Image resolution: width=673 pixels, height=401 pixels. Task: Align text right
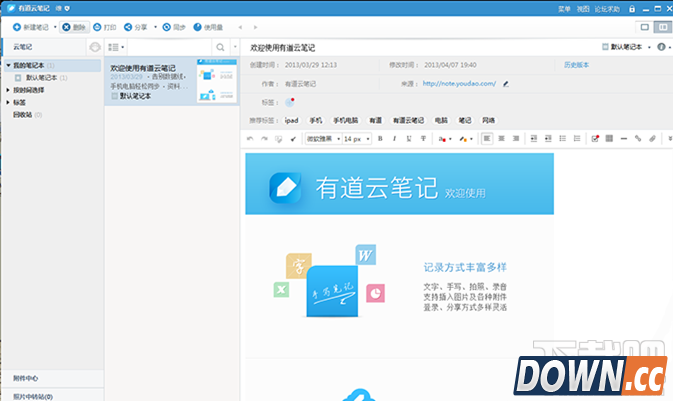(x=516, y=139)
